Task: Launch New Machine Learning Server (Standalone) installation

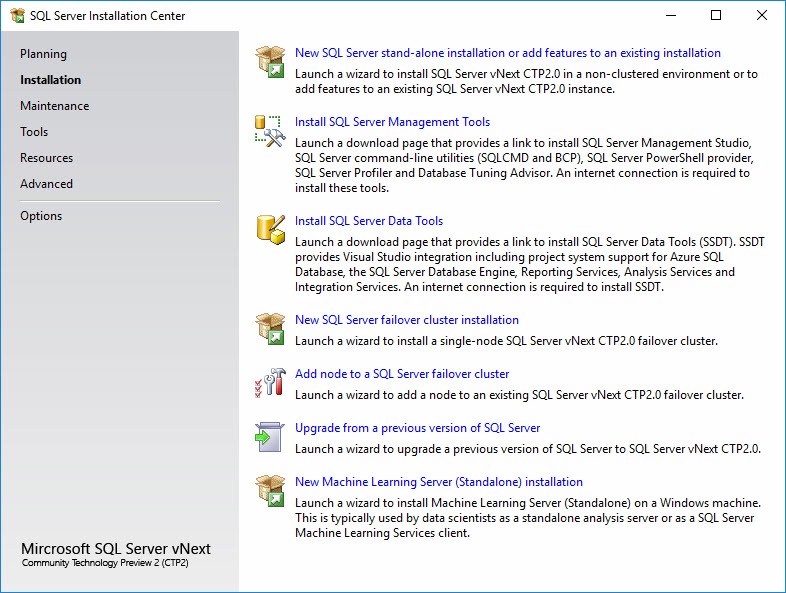Action: coord(439,482)
